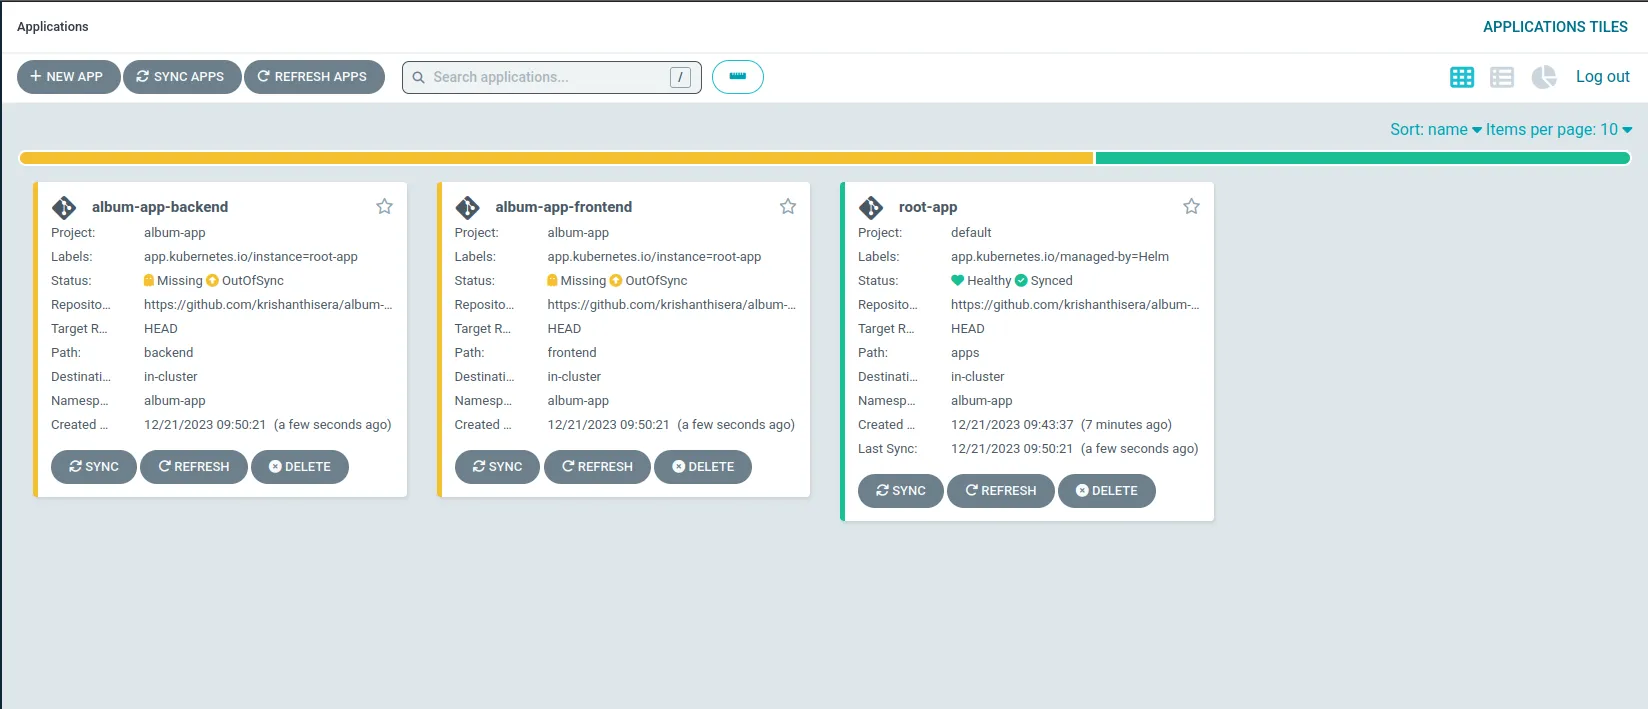Open the Items per page dropdown
This screenshot has width=1648, height=709.
point(1559,129)
